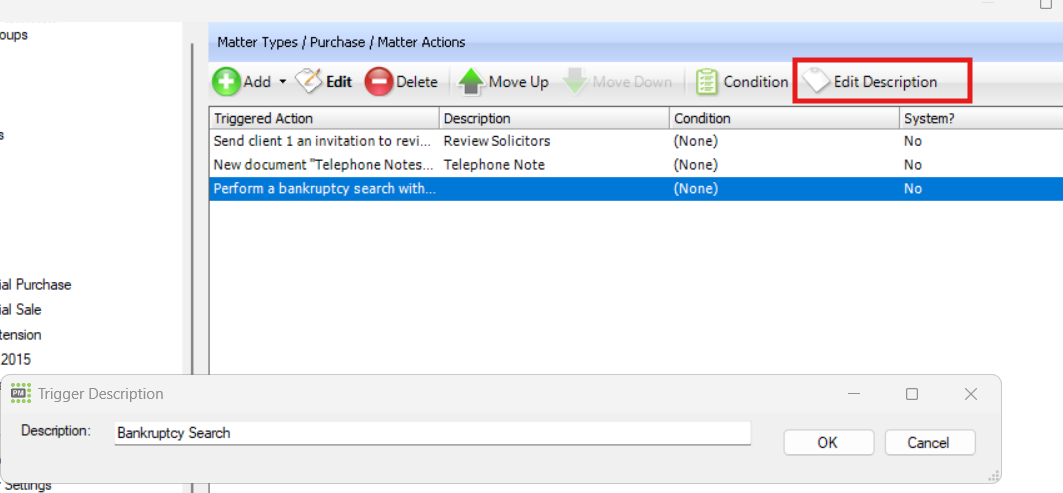This screenshot has width=1063, height=493.
Task: Close the Trigger Description dialog
Action: coord(971,394)
